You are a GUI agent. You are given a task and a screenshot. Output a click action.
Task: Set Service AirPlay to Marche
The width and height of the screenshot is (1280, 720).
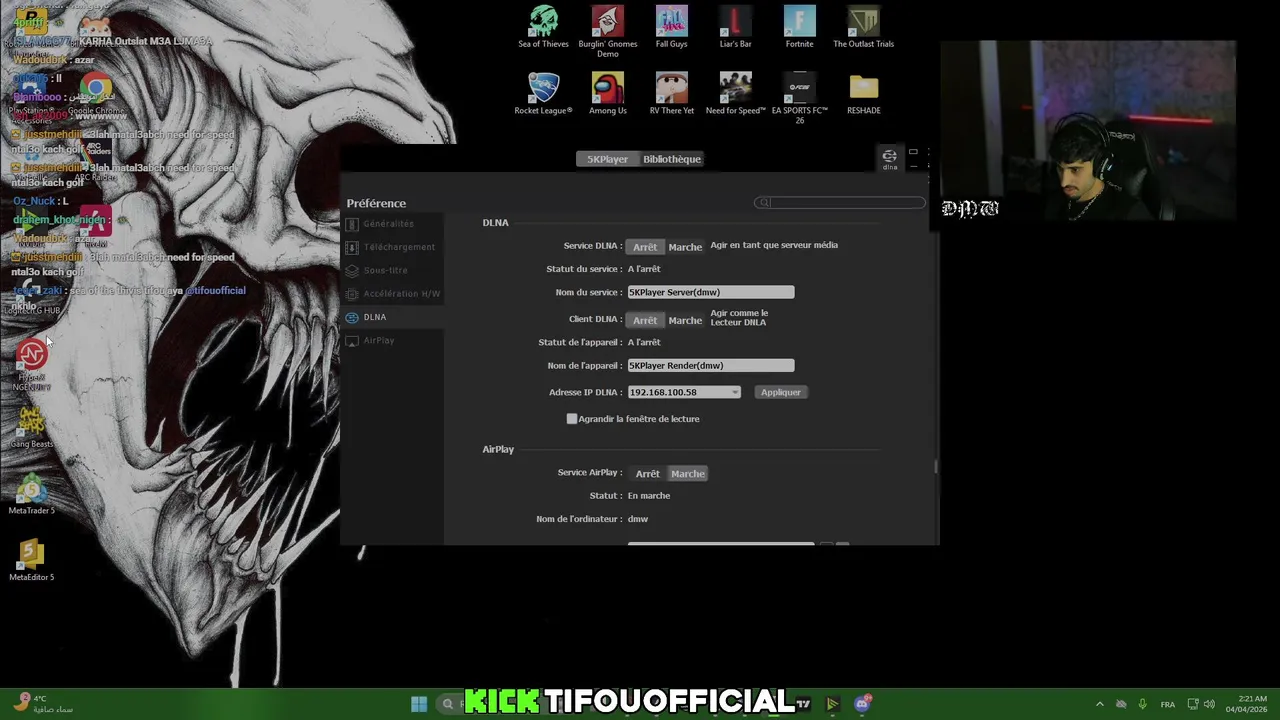point(688,473)
